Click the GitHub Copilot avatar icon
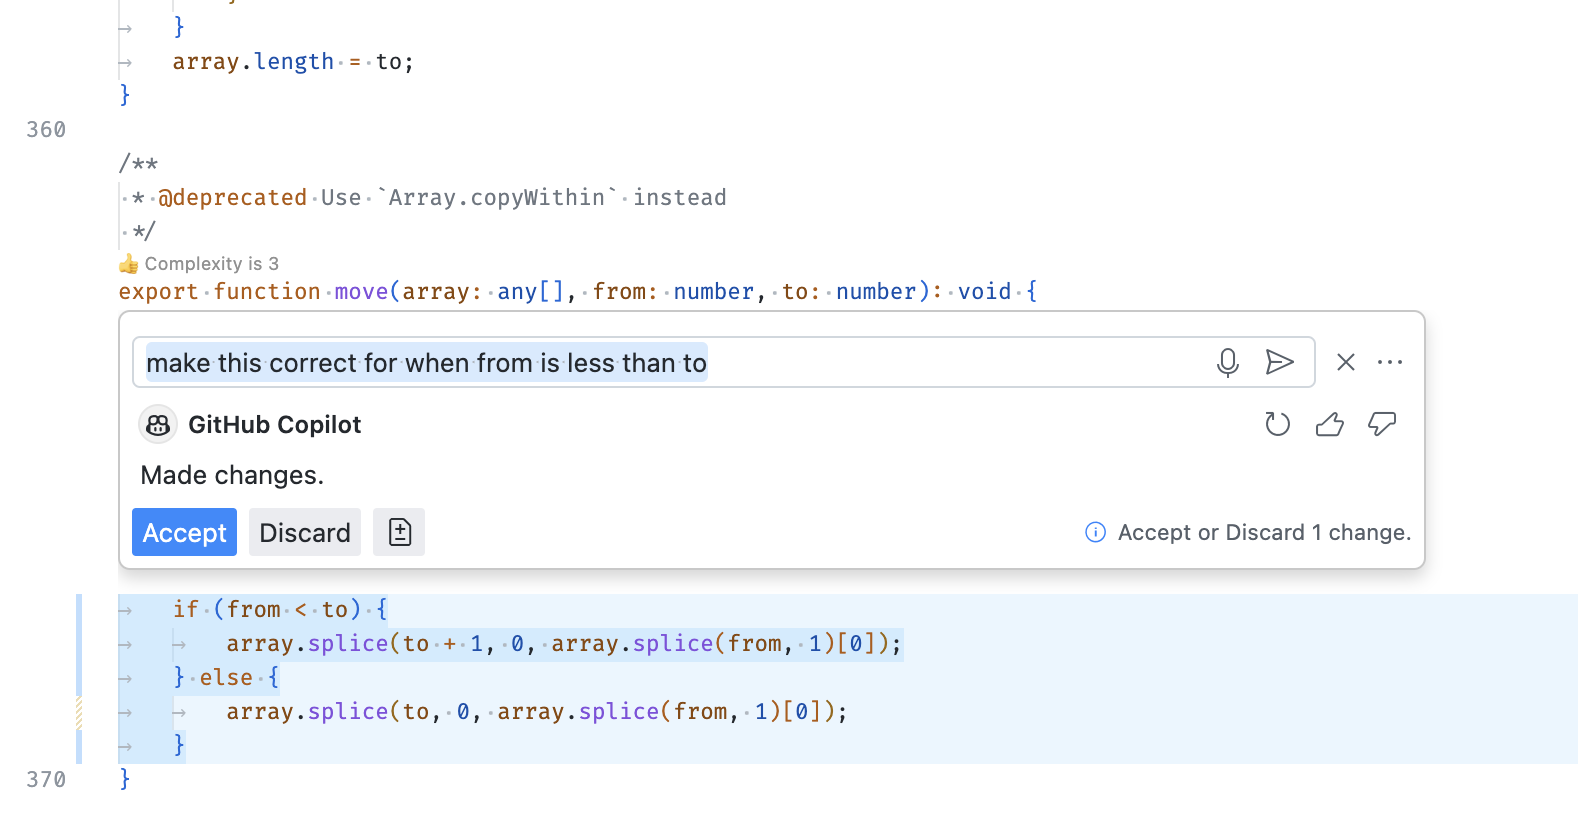Image resolution: width=1578 pixels, height=822 pixels. point(158,425)
